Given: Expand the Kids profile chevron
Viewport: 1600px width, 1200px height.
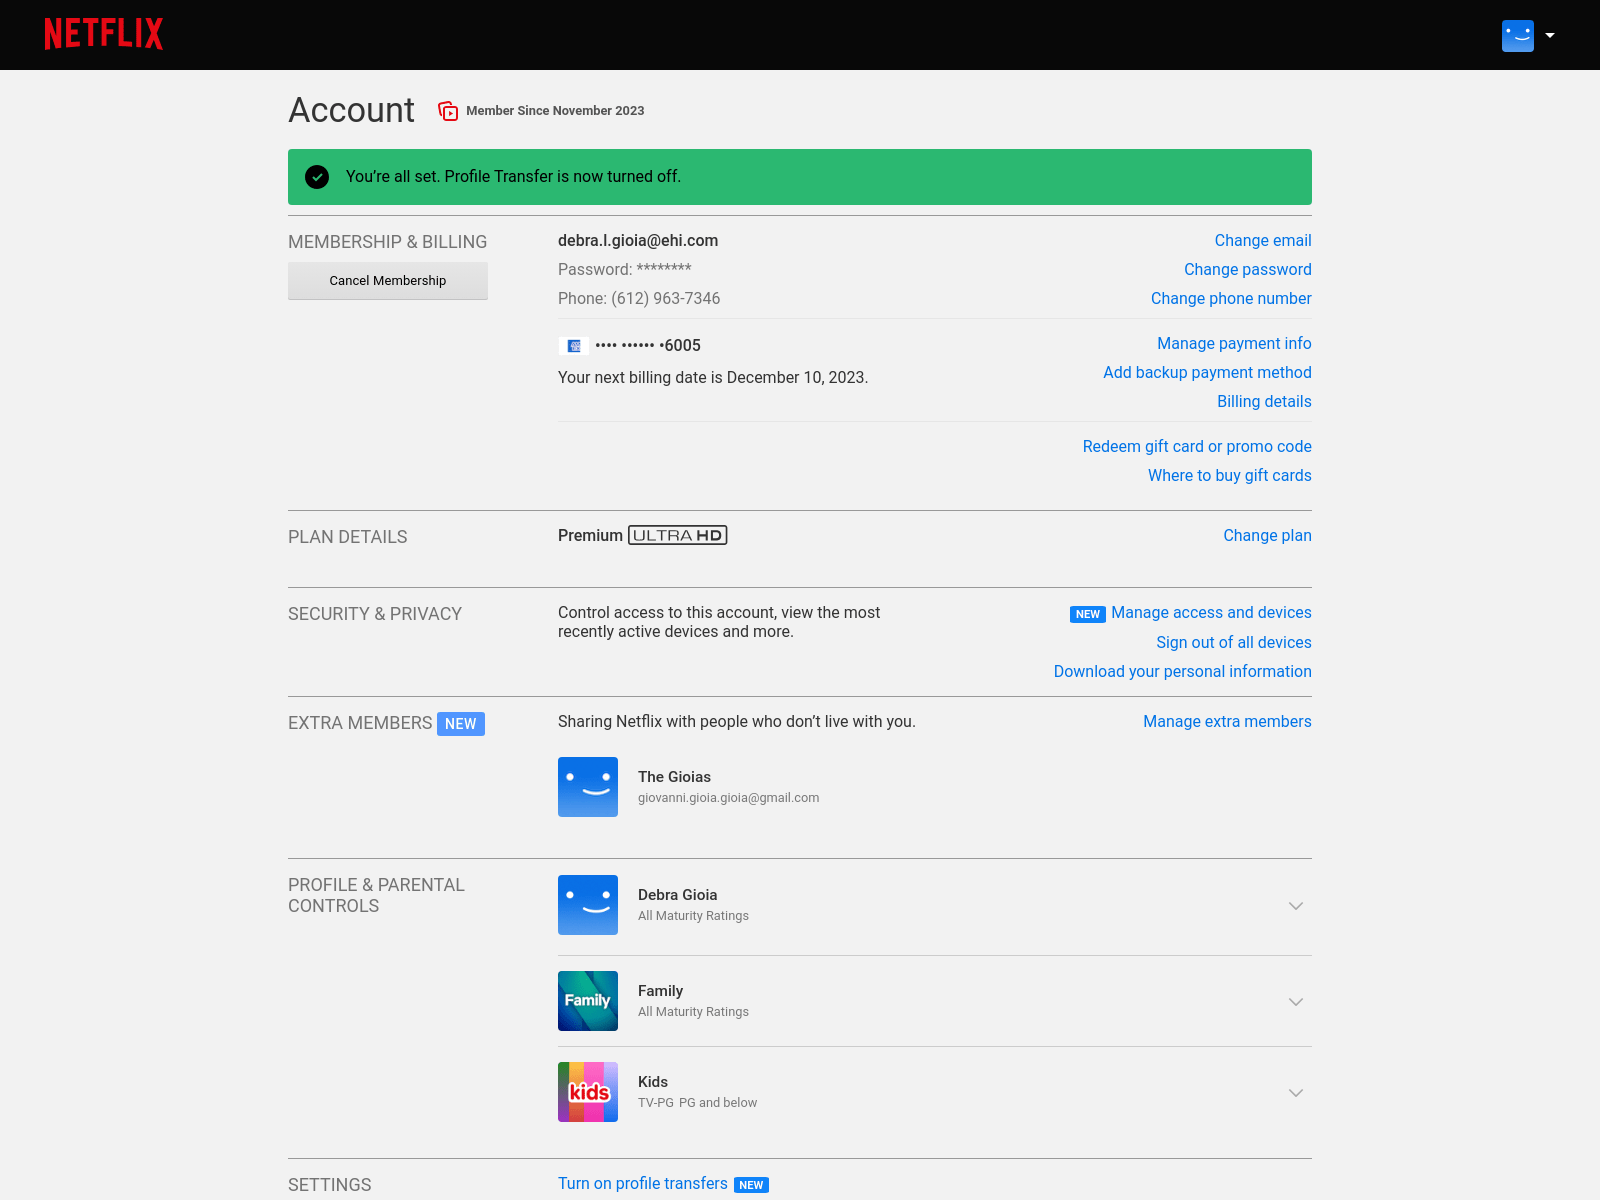Looking at the screenshot, I should pyautogui.click(x=1296, y=1093).
